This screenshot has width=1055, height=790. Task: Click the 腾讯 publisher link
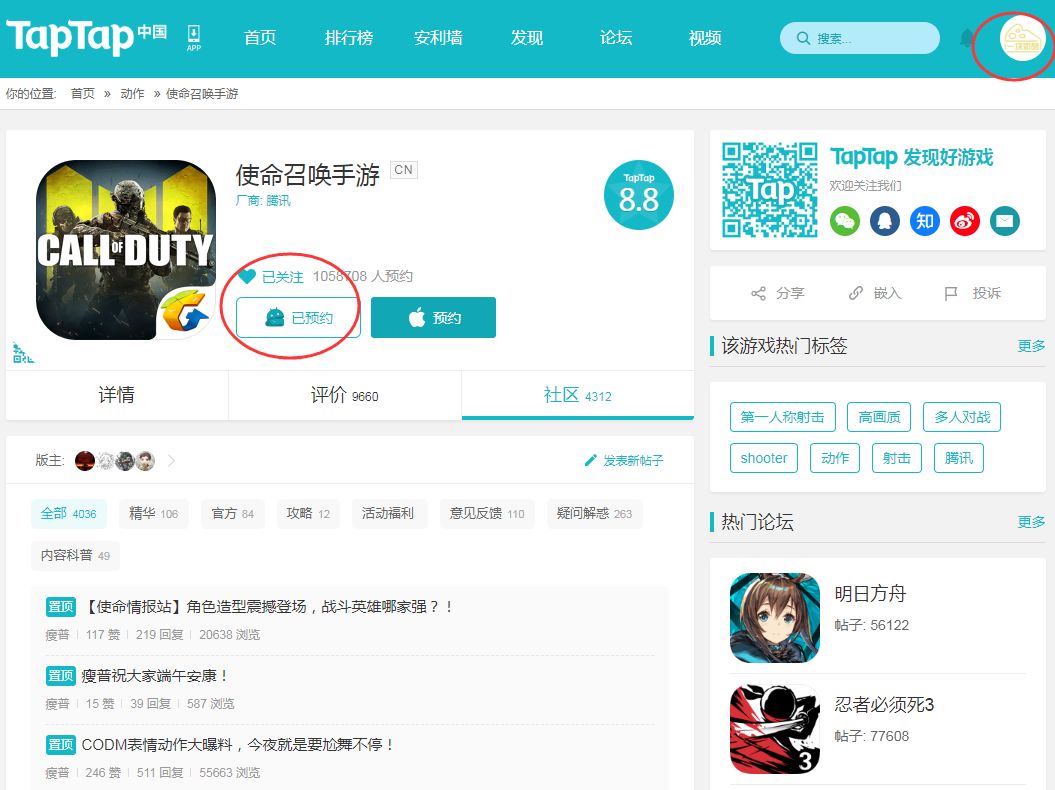[x=279, y=201]
